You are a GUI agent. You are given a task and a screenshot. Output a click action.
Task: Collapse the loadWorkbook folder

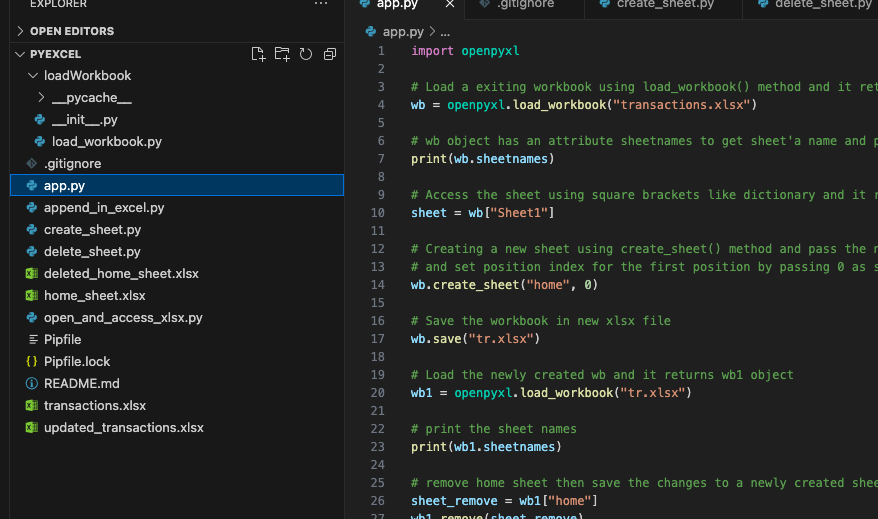pos(32,75)
